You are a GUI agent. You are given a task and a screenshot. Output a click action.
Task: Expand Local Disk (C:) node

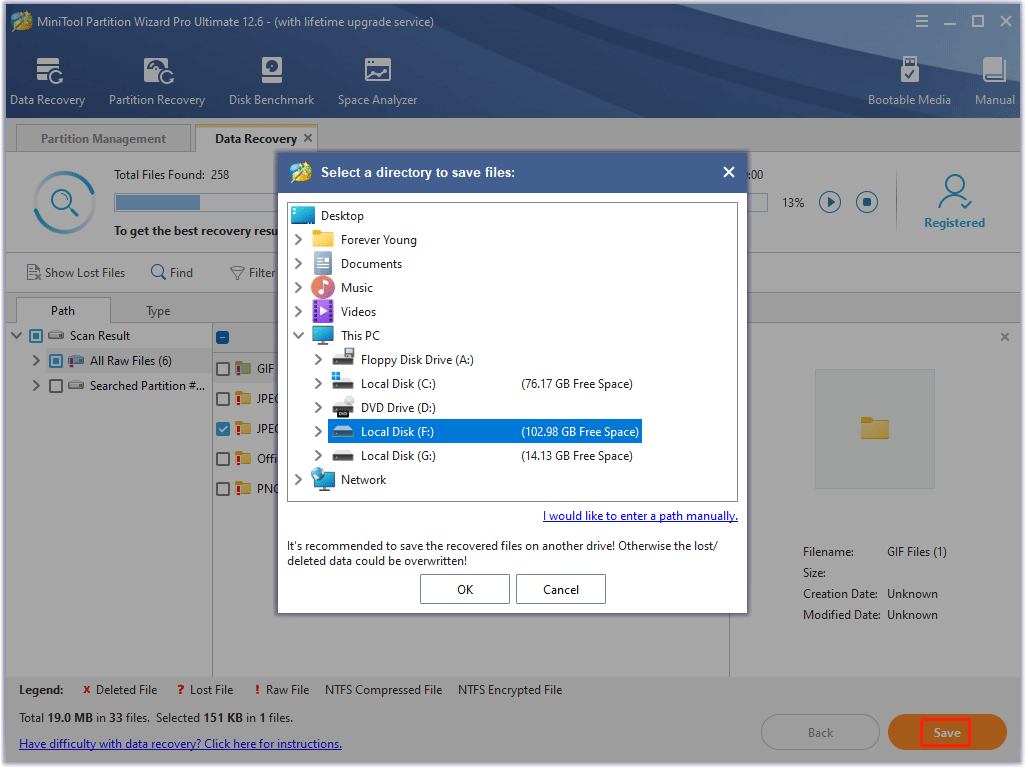(x=318, y=384)
